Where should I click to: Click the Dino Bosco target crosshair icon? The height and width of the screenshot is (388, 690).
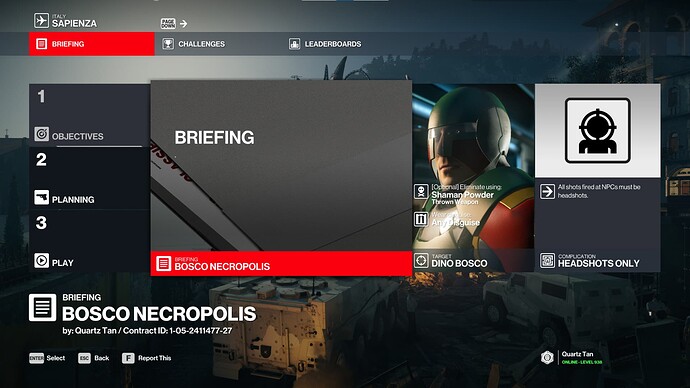click(421, 260)
